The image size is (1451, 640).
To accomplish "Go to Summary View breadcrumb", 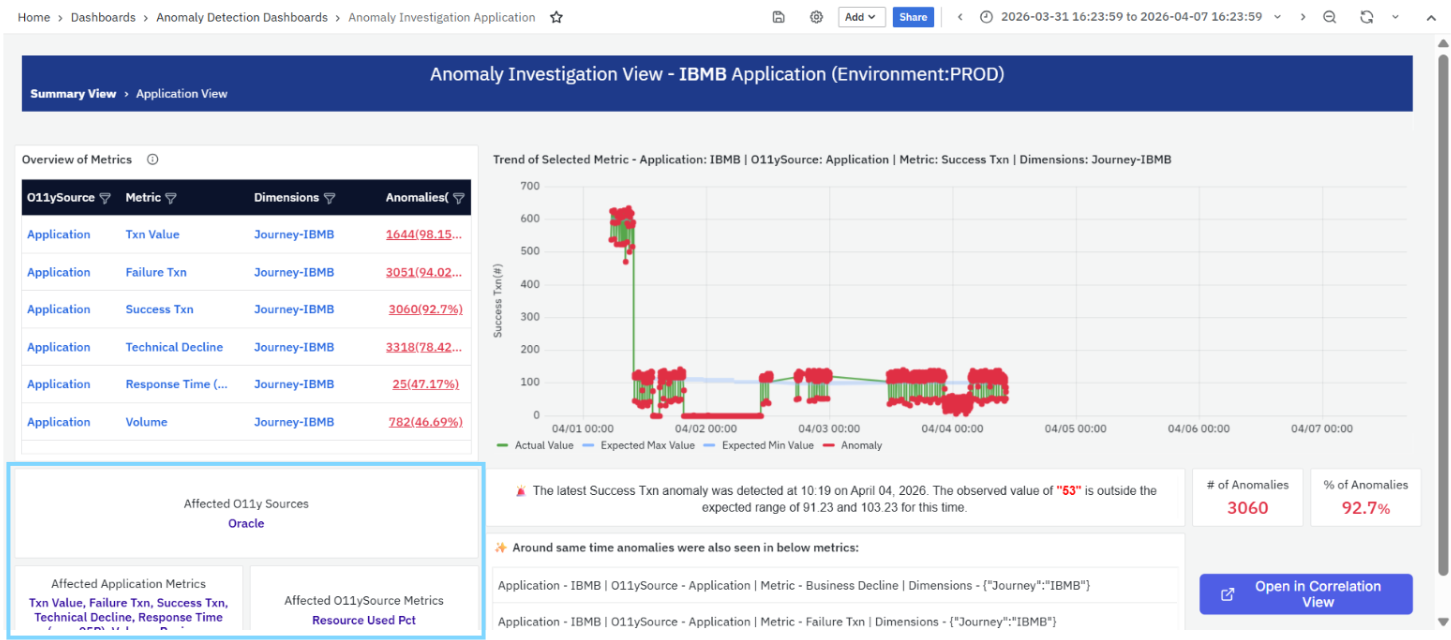I will [73, 94].
